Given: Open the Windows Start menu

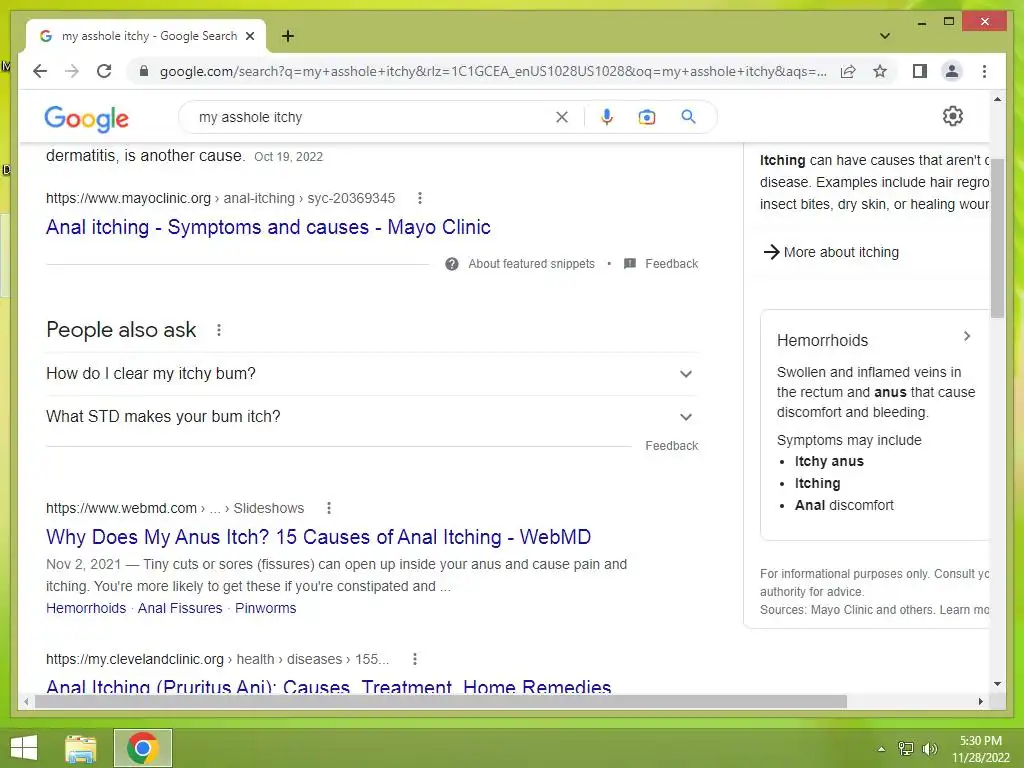Looking at the screenshot, I should click(24, 748).
